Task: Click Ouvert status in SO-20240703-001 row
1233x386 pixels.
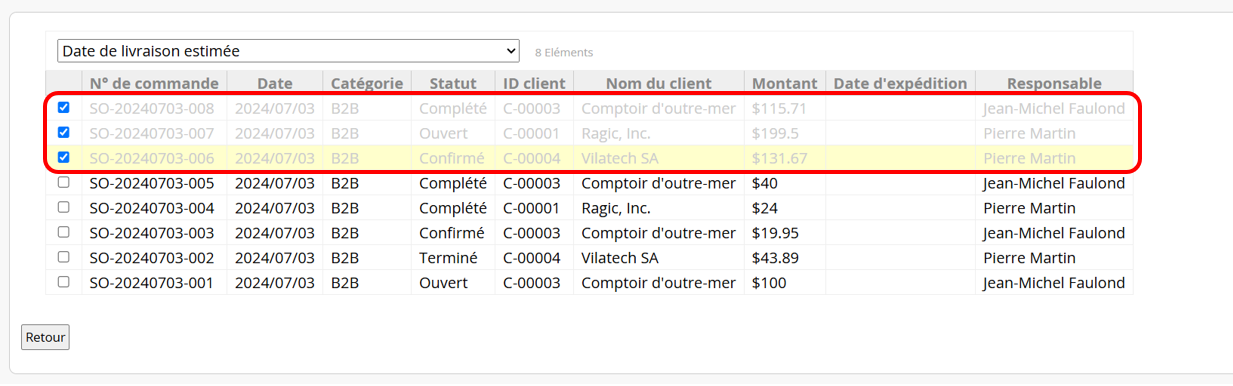Action: click(443, 282)
